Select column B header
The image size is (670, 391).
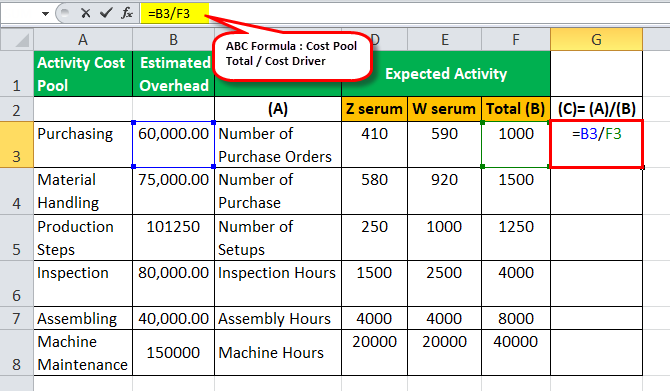[x=173, y=40]
